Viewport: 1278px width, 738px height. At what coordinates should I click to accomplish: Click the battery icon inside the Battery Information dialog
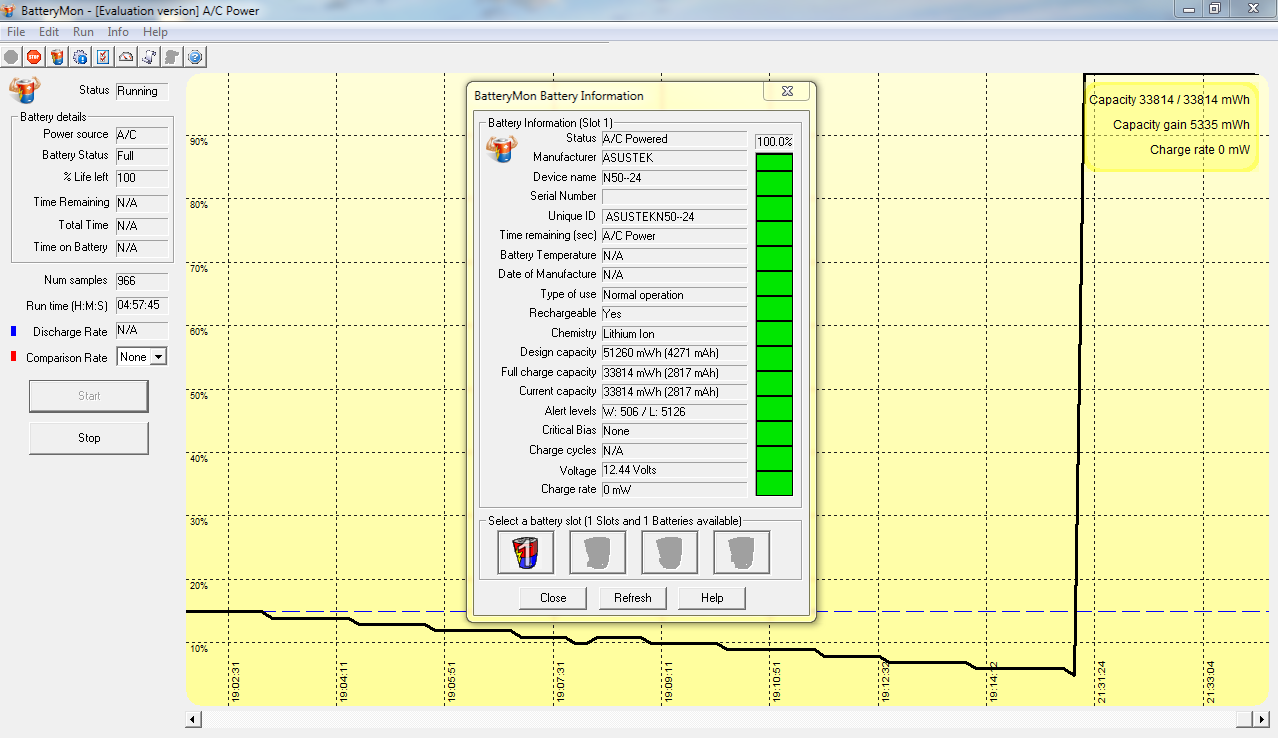(501, 149)
